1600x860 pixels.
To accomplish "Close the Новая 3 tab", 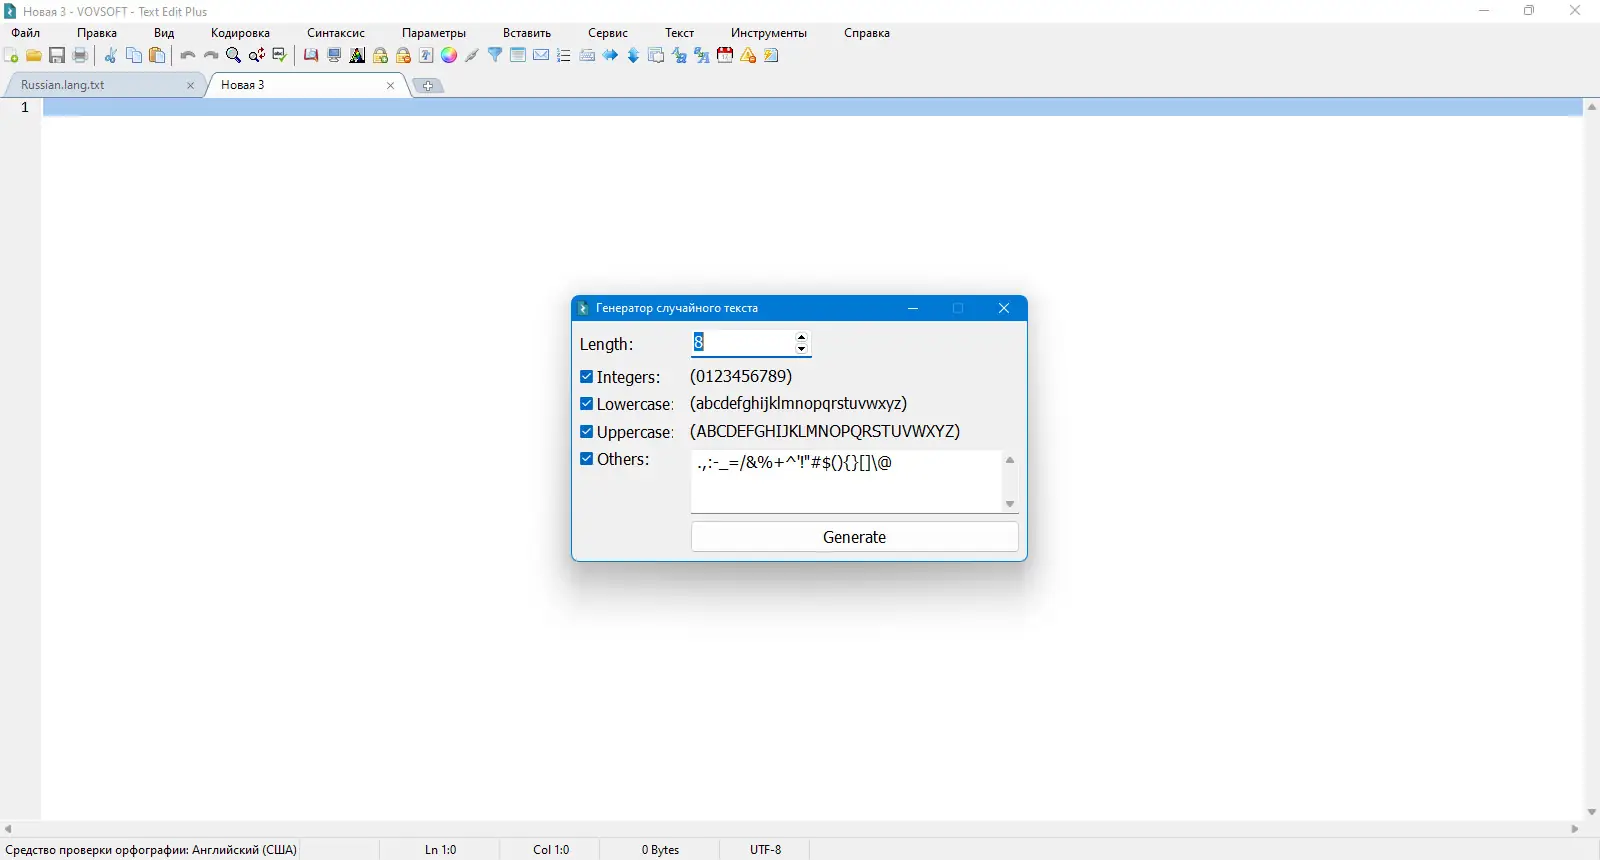I will tap(390, 86).
